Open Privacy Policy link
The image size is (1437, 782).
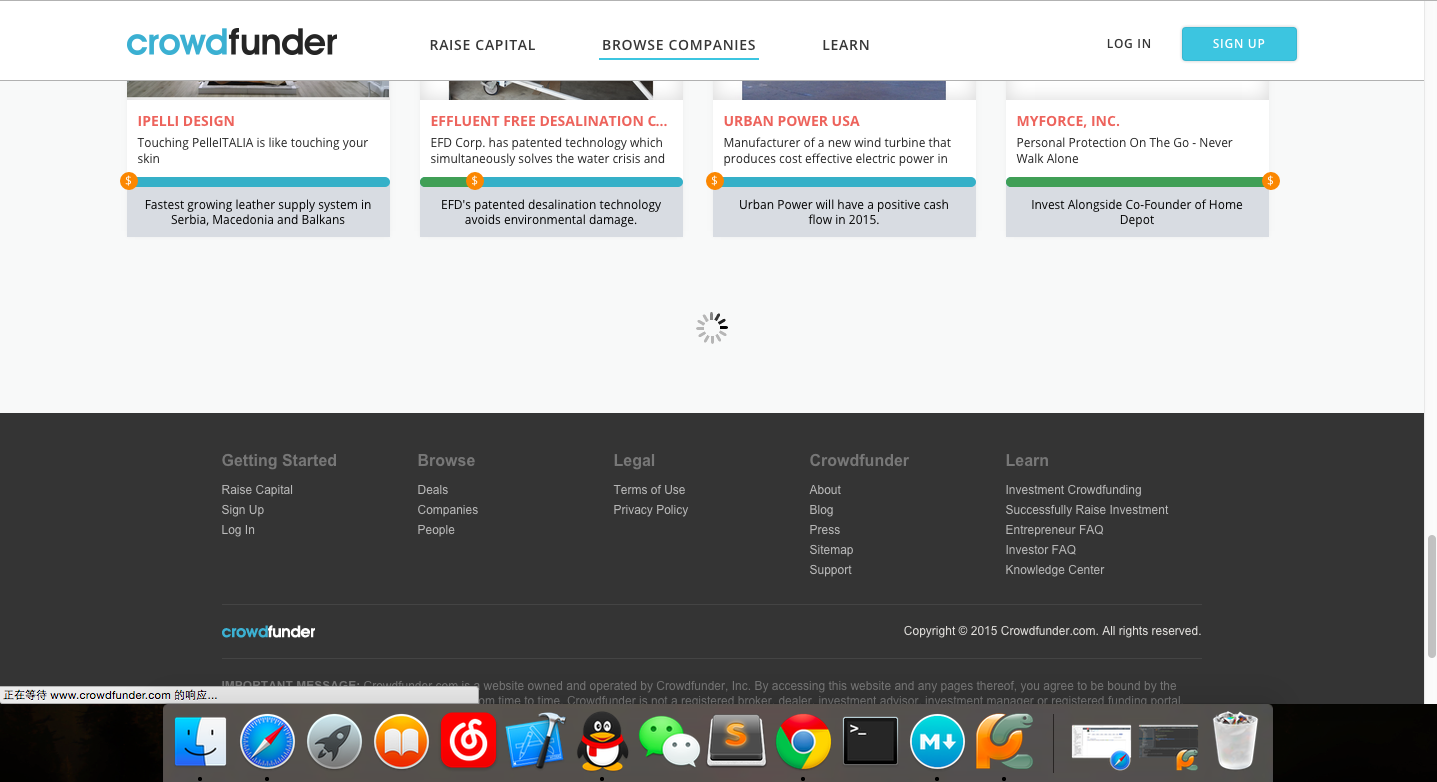(651, 510)
